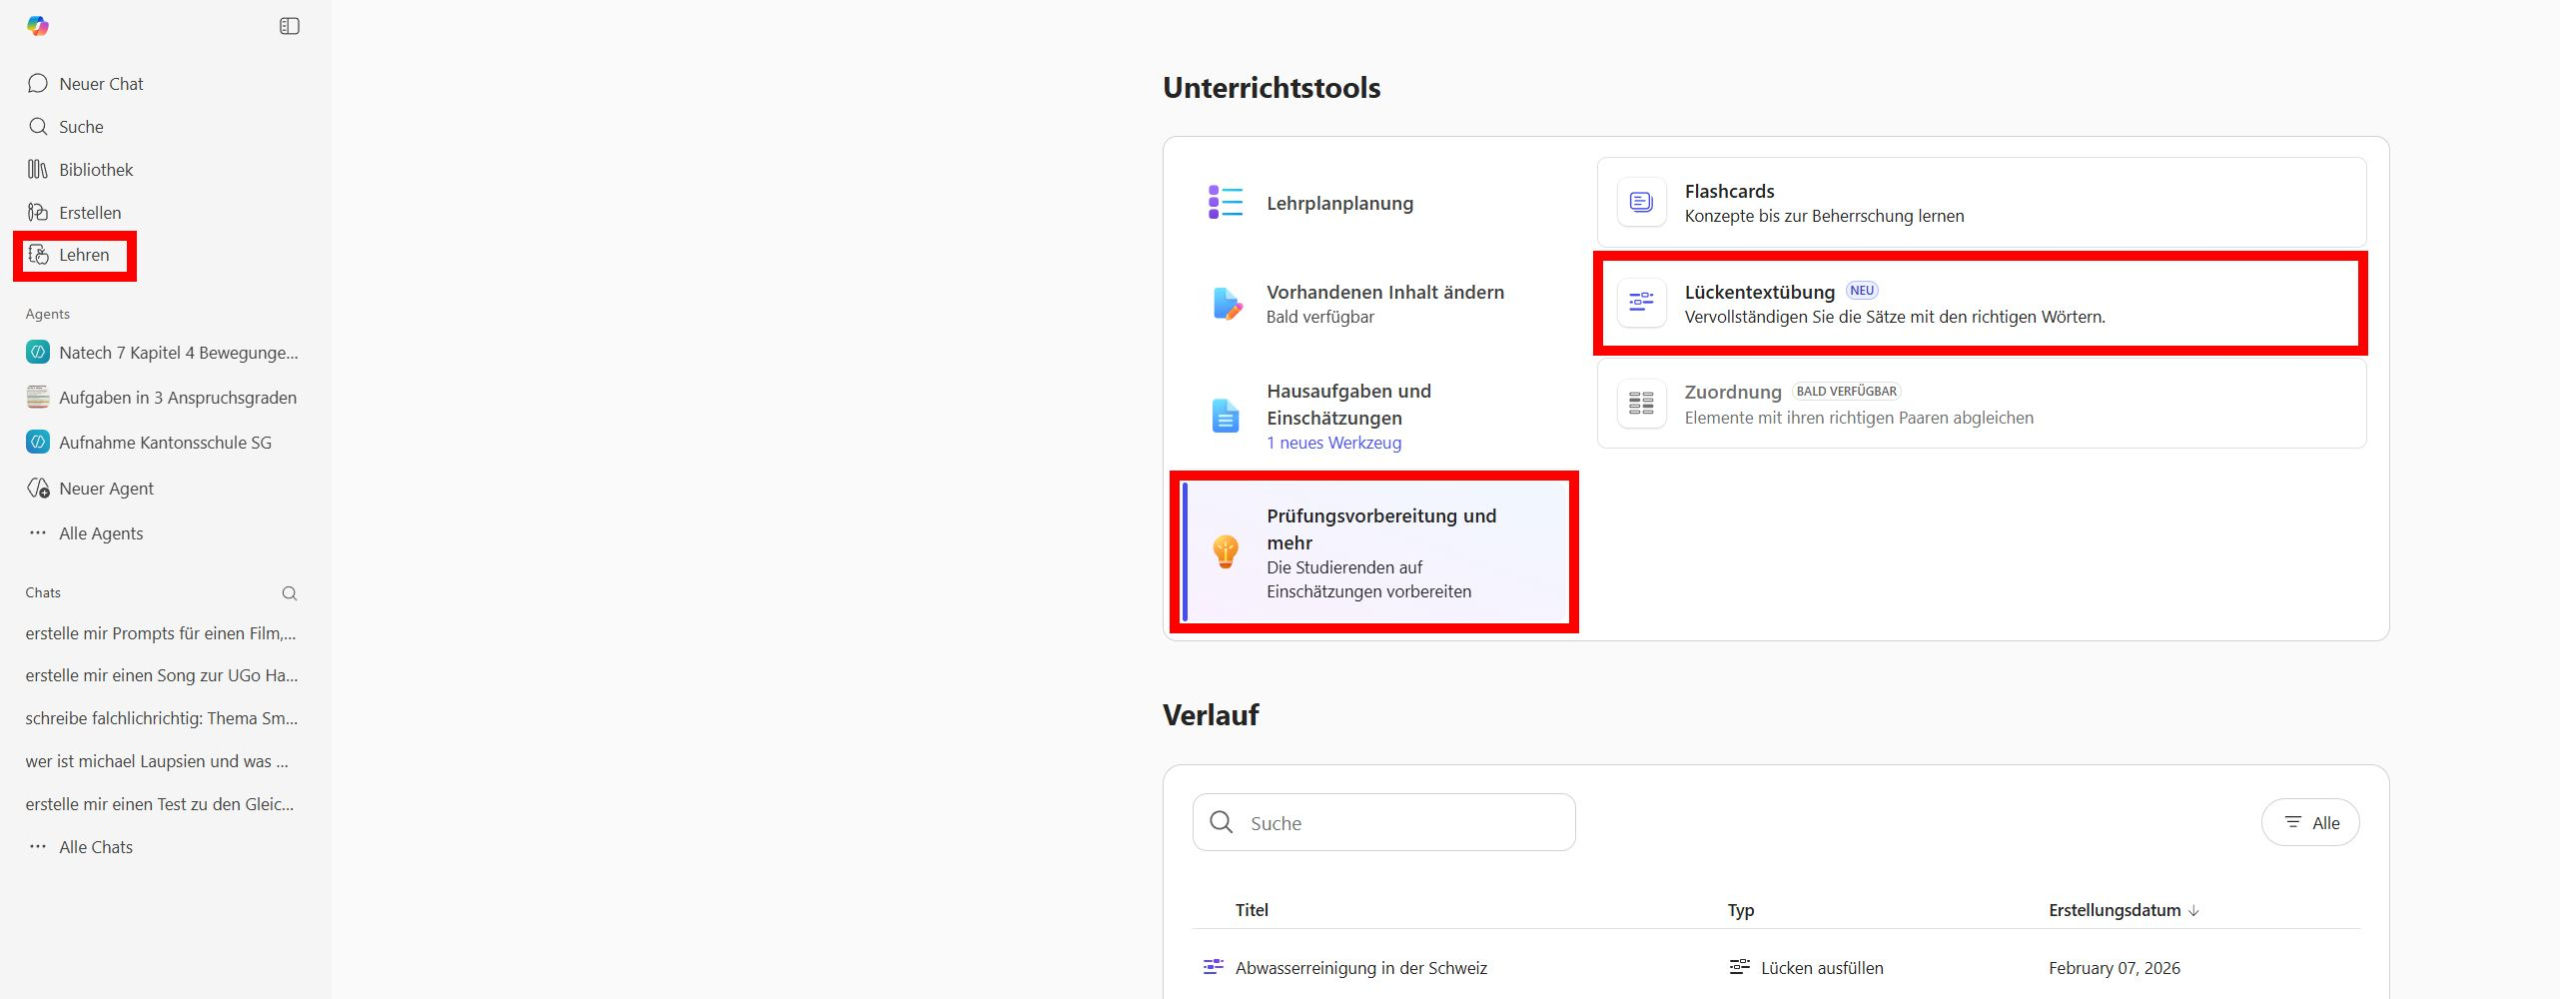2560x999 pixels.
Task: Click the Suche magnifier in sidebar
Action: pos(38,127)
